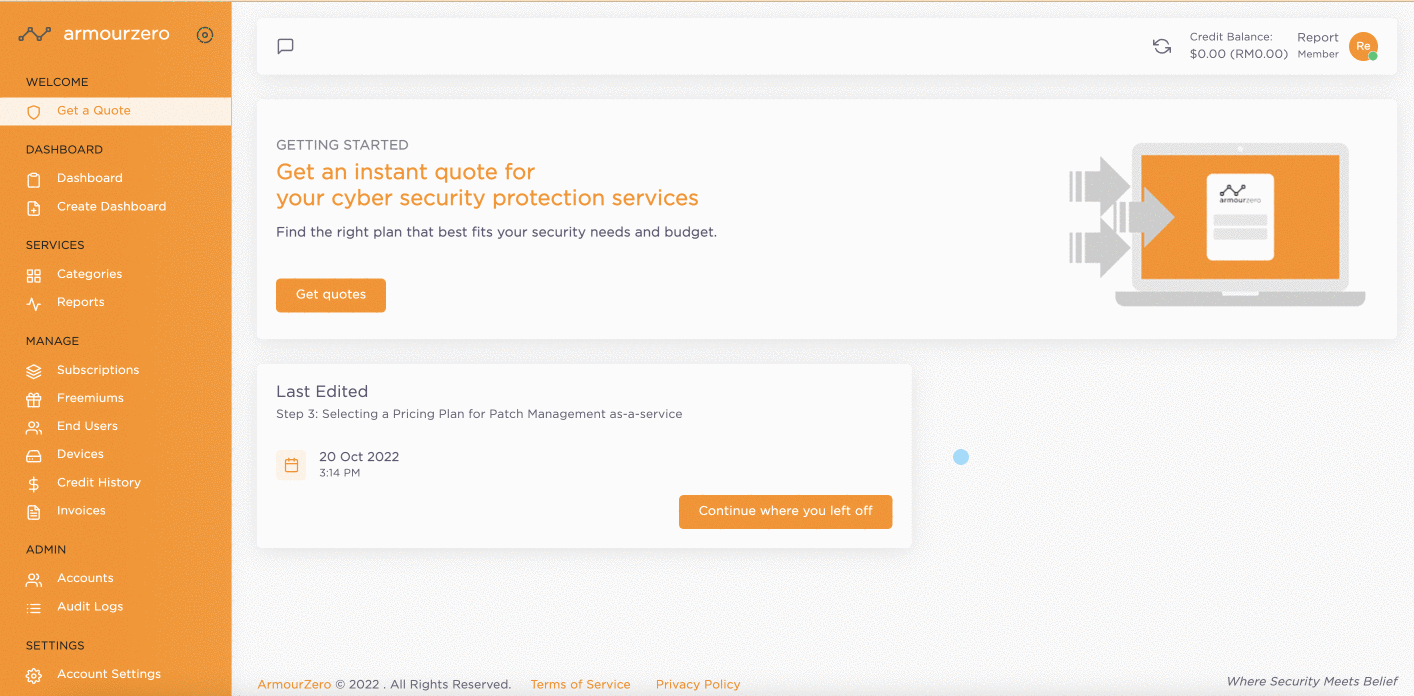Image resolution: width=1414 pixels, height=696 pixels.
Task: Click the Credit History dollar icon
Action: click(34, 484)
